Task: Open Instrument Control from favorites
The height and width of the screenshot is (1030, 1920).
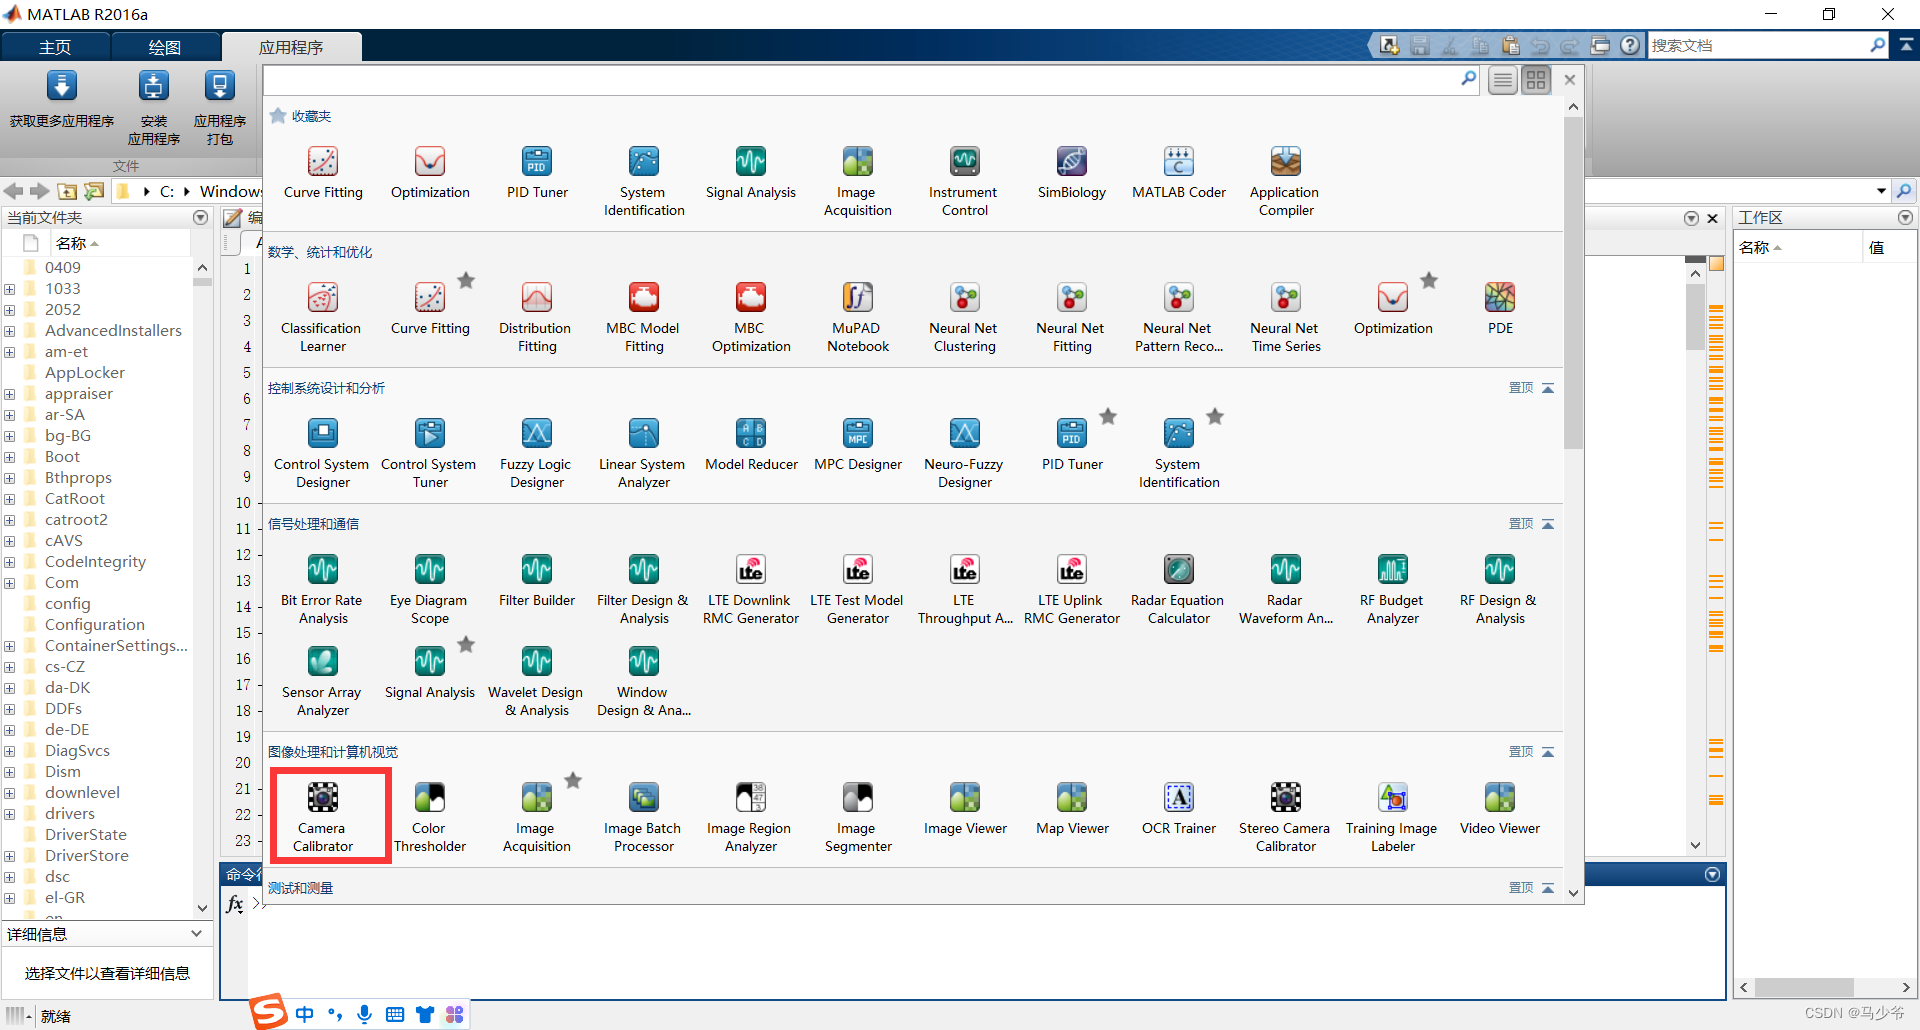Action: click(x=964, y=181)
